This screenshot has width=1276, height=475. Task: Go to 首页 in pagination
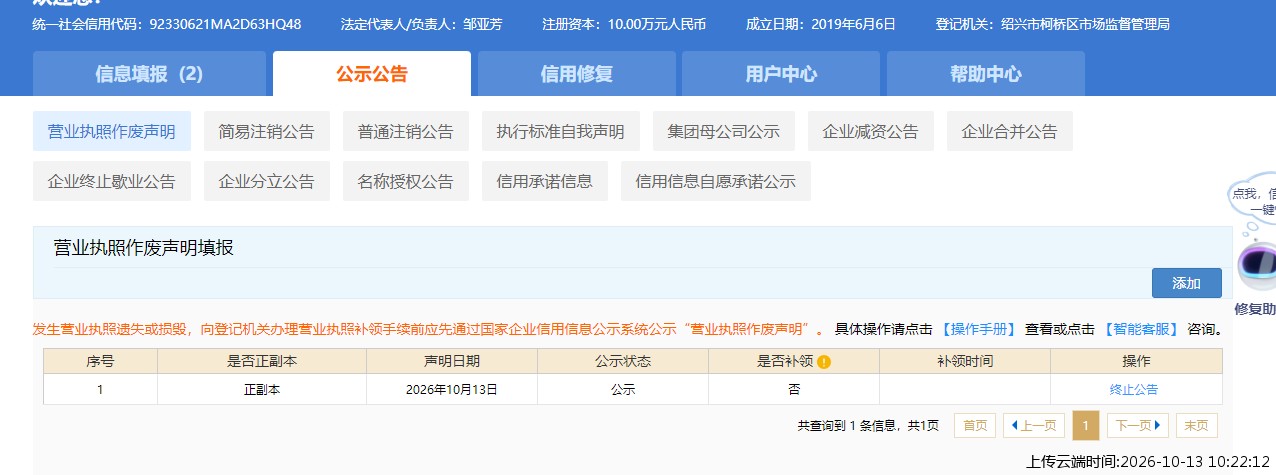click(x=975, y=426)
